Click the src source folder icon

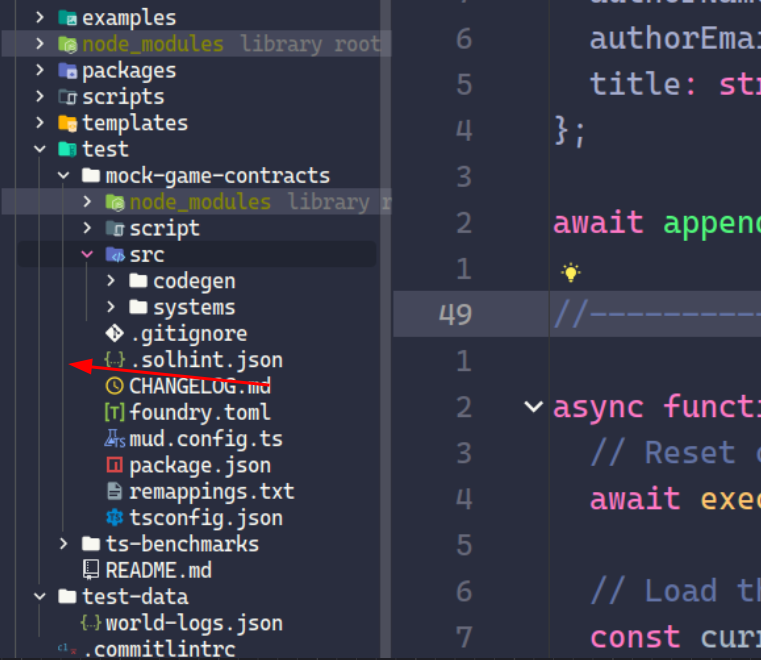point(115,254)
